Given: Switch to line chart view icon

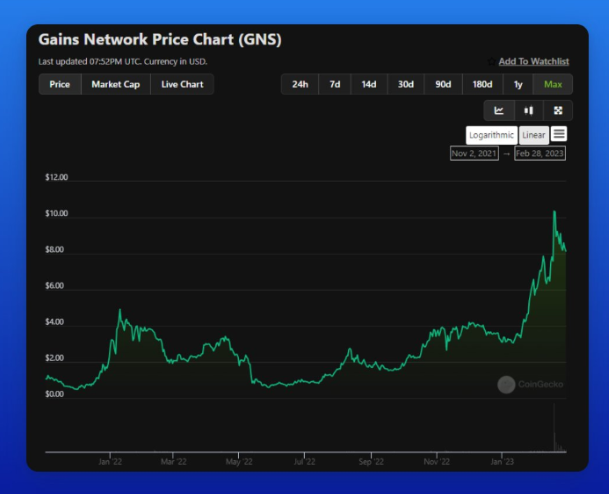Looking at the screenshot, I should point(499,111).
